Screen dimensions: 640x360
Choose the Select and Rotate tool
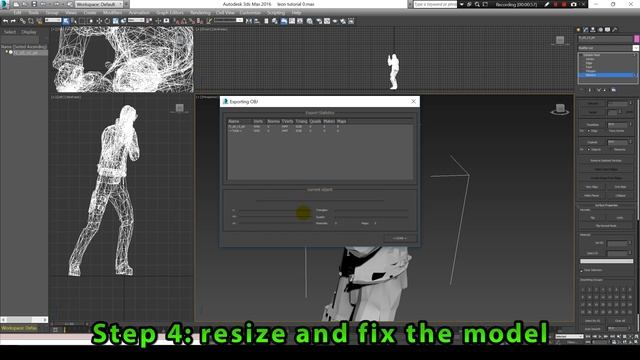(x=107, y=21)
